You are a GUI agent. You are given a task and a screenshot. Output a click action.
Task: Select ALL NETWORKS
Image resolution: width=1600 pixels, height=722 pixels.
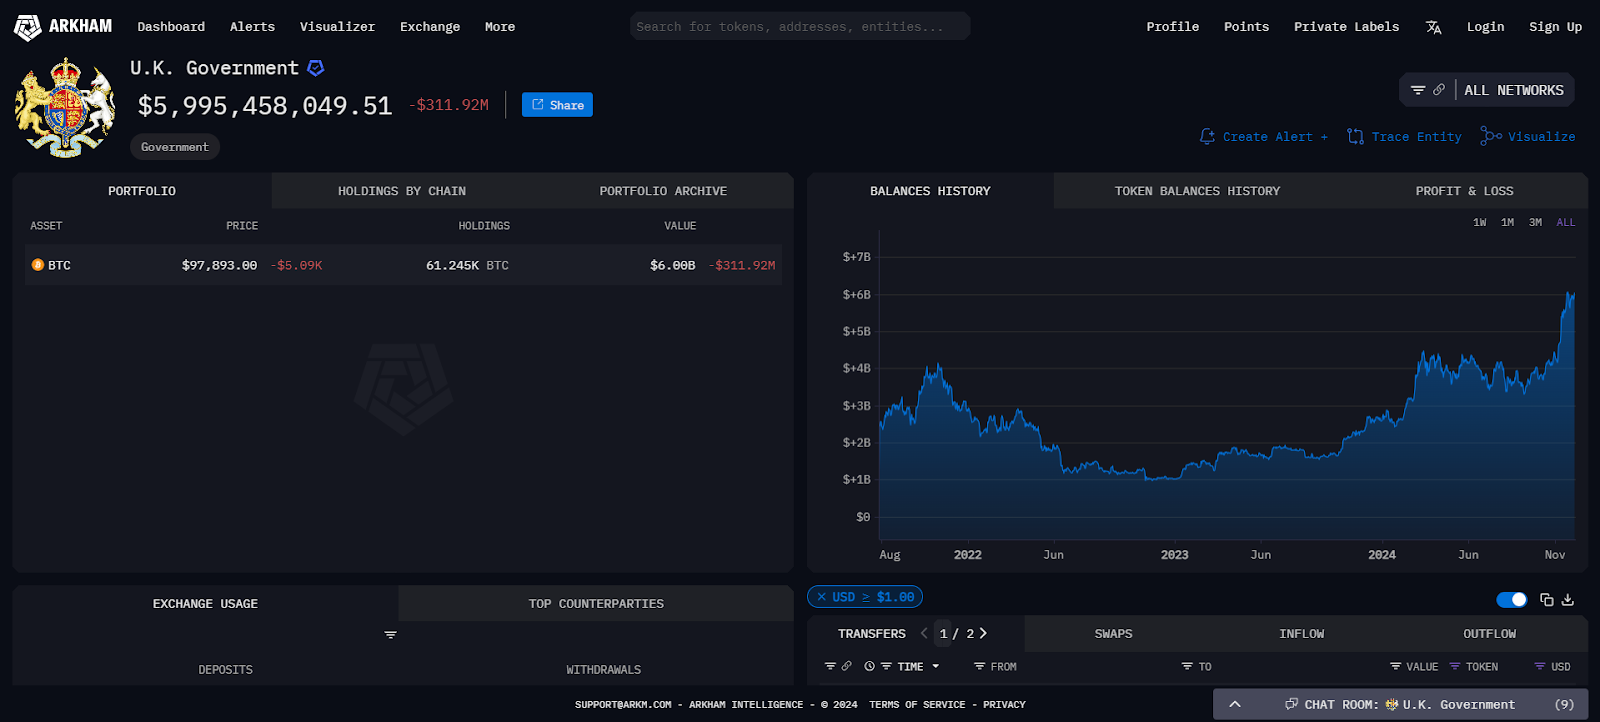[1513, 90]
